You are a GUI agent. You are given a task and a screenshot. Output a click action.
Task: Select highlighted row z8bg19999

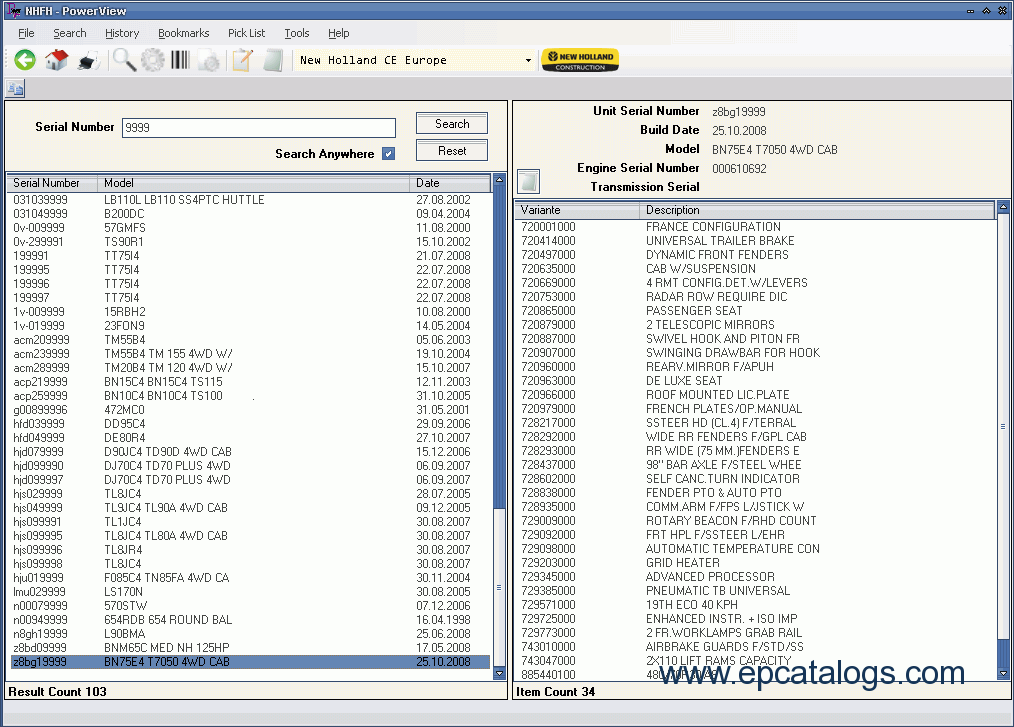pos(250,662)
